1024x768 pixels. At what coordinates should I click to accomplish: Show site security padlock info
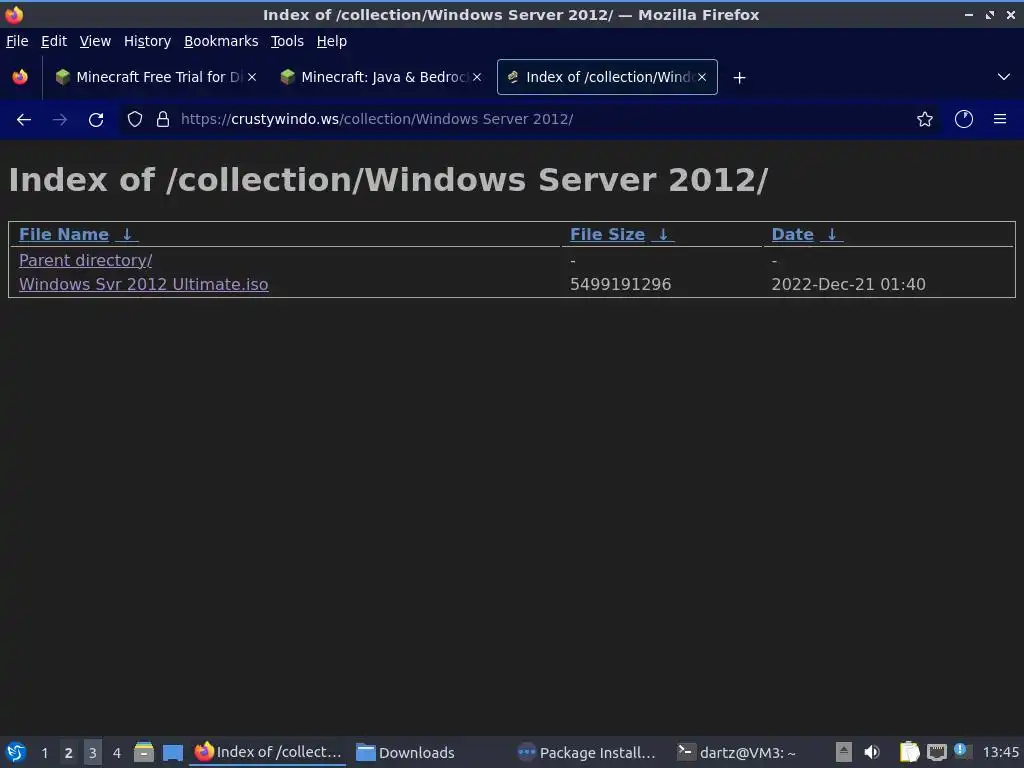pyautogui.click(x=163, y=120)
